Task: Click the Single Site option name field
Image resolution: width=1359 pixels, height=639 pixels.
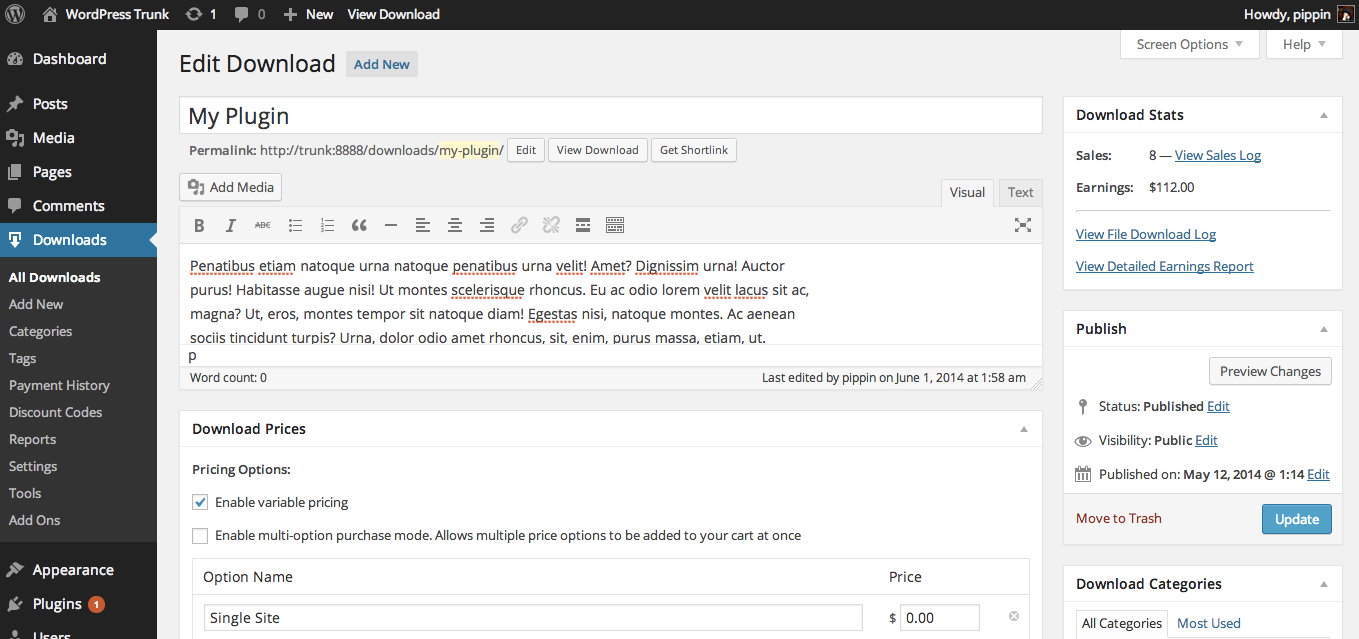Action: coord(533,618)
